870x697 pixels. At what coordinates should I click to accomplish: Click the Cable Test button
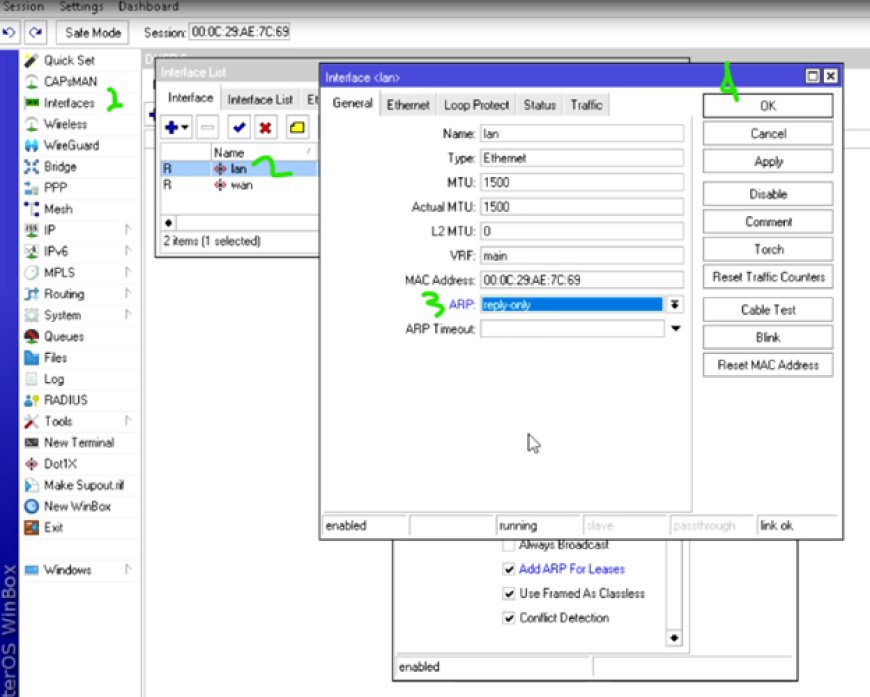(x=768, y=310)
